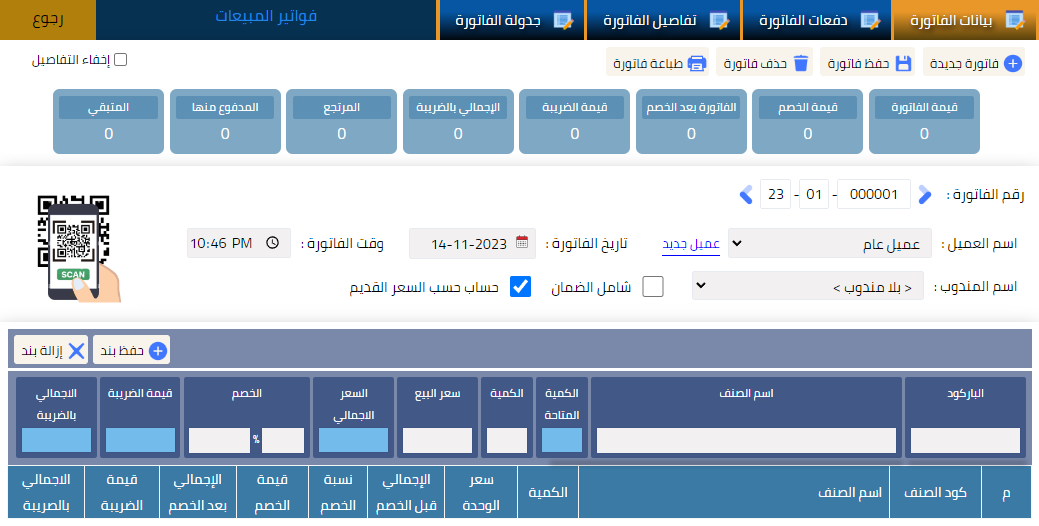Open the تفاصيل الفاتورة tab
1039x526 pixels.
click(664, 20)
